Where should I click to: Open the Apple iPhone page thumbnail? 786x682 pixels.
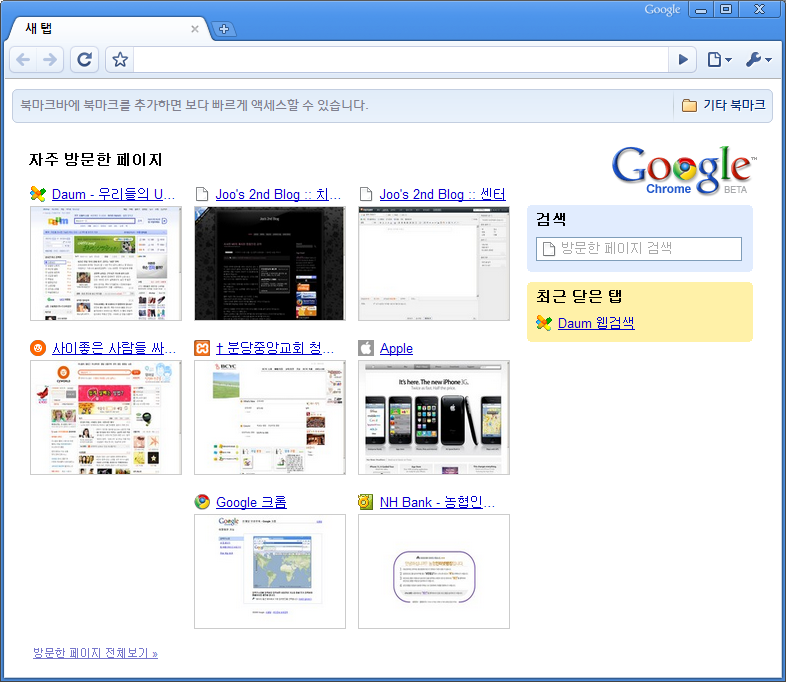(434, 417)
